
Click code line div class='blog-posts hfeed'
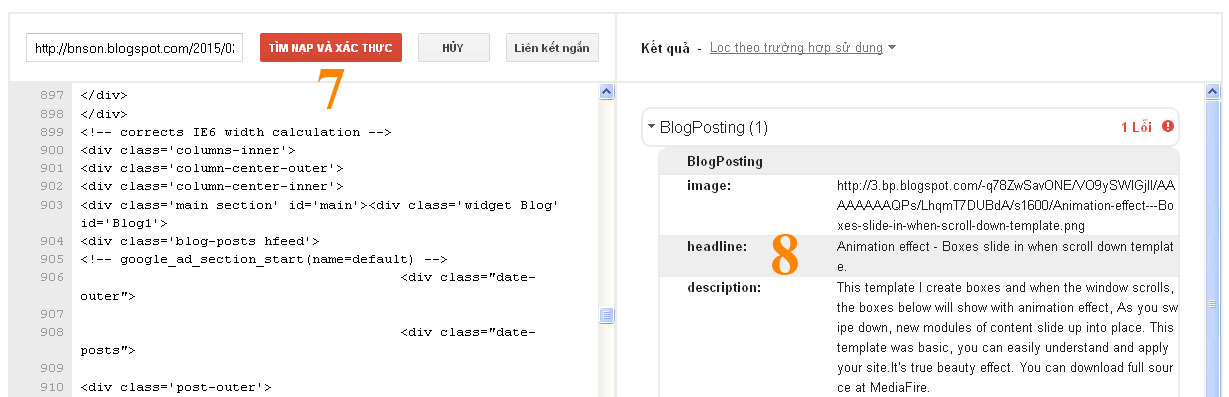[x=199, y=241]
